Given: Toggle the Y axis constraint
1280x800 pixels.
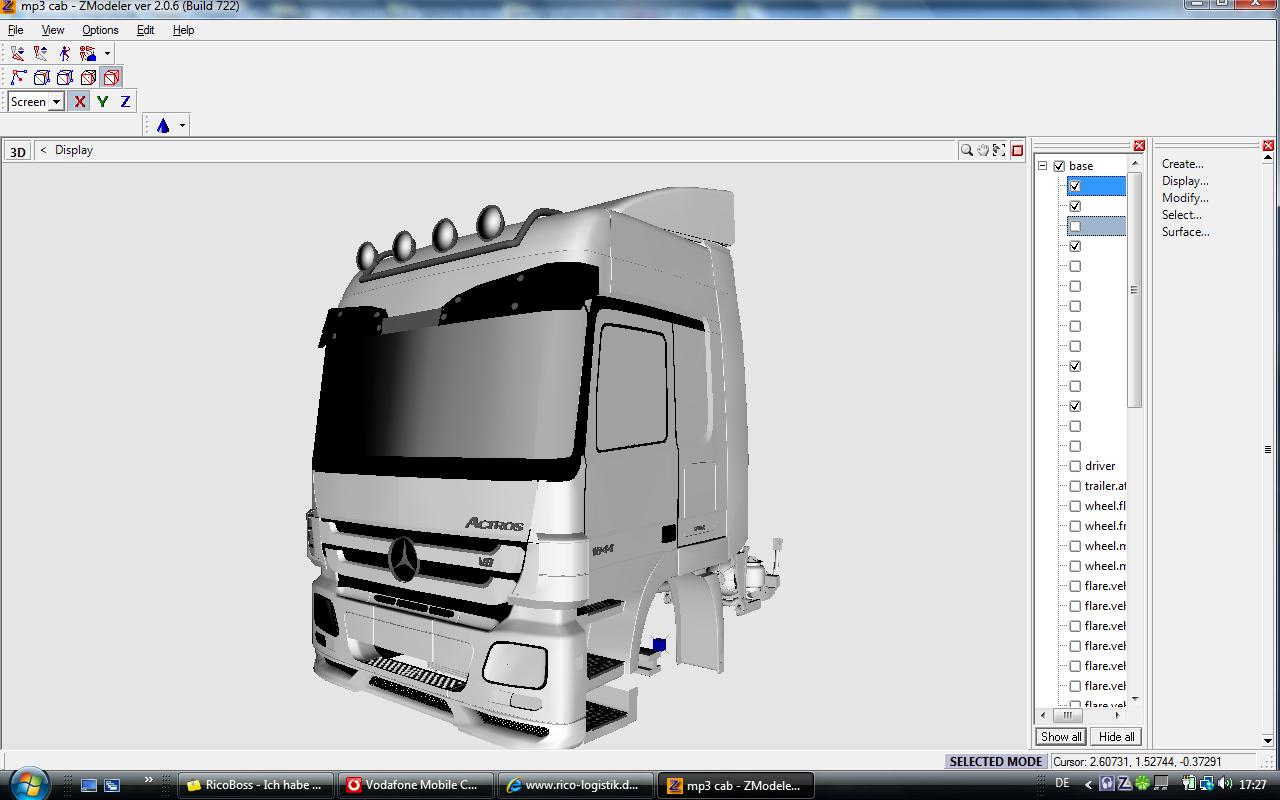Looking at the screenshot, I should pyautogui.click(x=102, y=101).
